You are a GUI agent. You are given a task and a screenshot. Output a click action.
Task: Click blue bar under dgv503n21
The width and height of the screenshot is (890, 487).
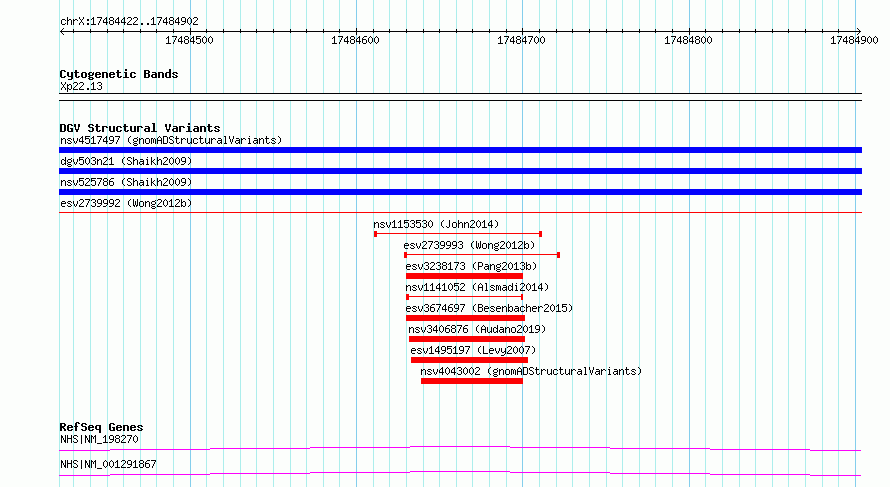[x=460, y=171]
